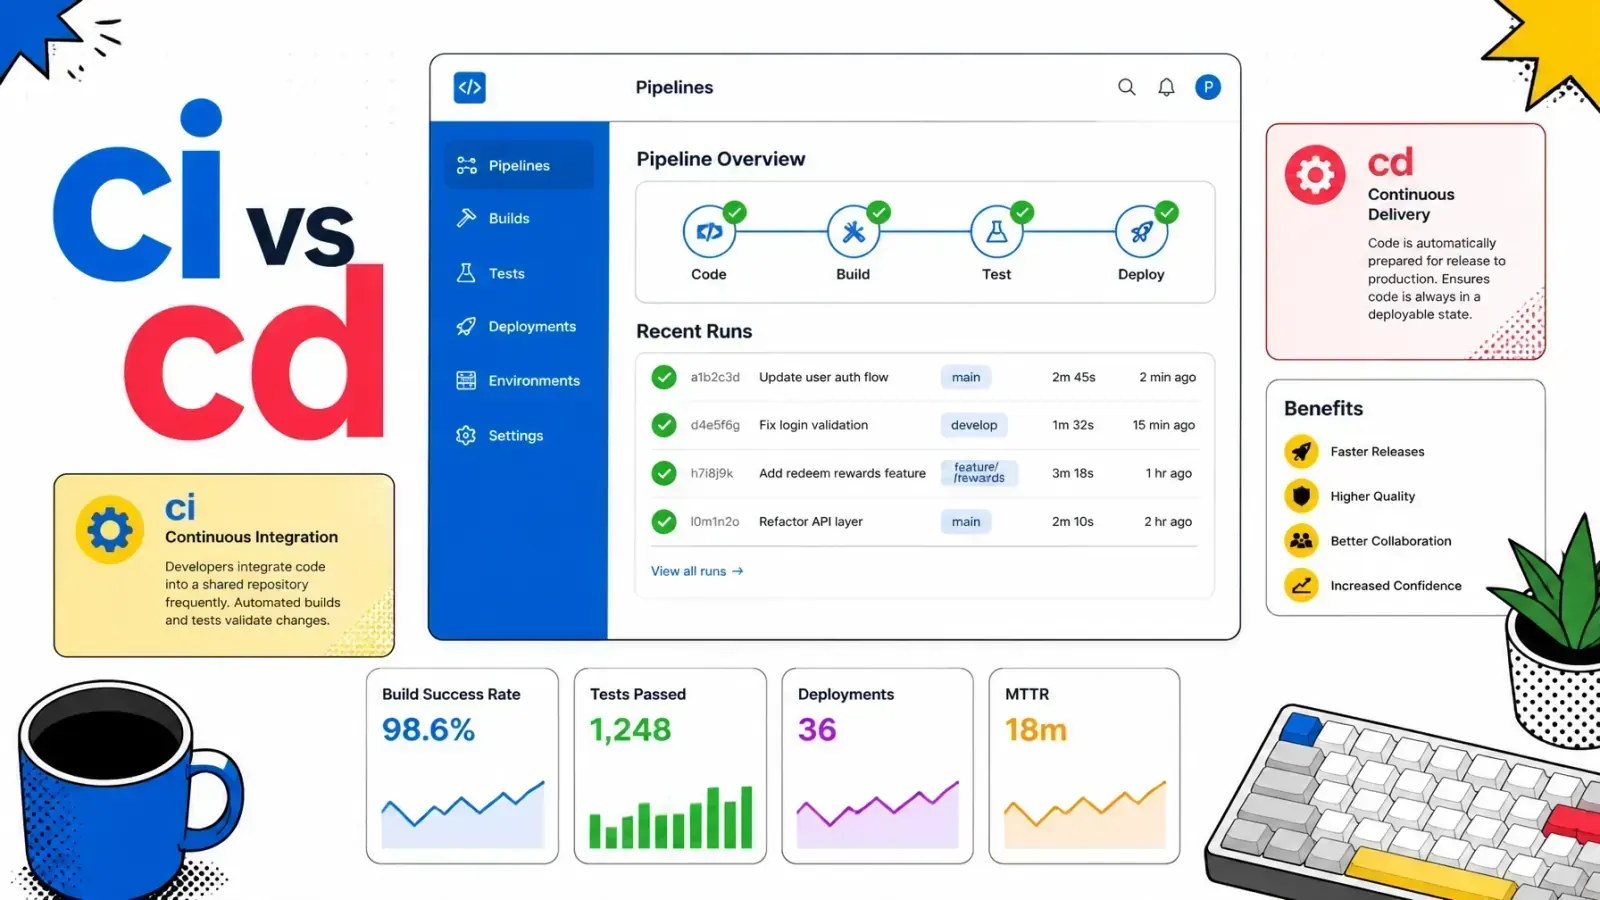Click the feature/rewards branch tag
The image size is (1600, 900).
(979, 473)
